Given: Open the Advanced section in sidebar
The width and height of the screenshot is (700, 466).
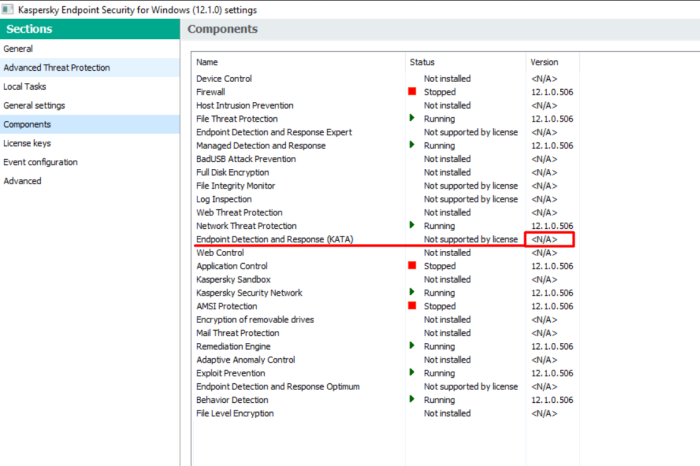Looking at the screenshot, I should (22, 181).
